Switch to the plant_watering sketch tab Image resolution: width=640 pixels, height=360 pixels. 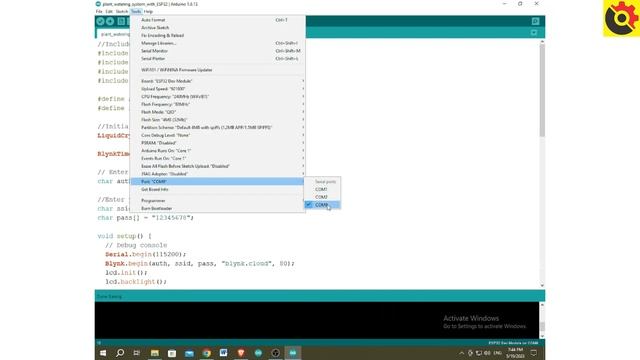click(x=113, y=34)
